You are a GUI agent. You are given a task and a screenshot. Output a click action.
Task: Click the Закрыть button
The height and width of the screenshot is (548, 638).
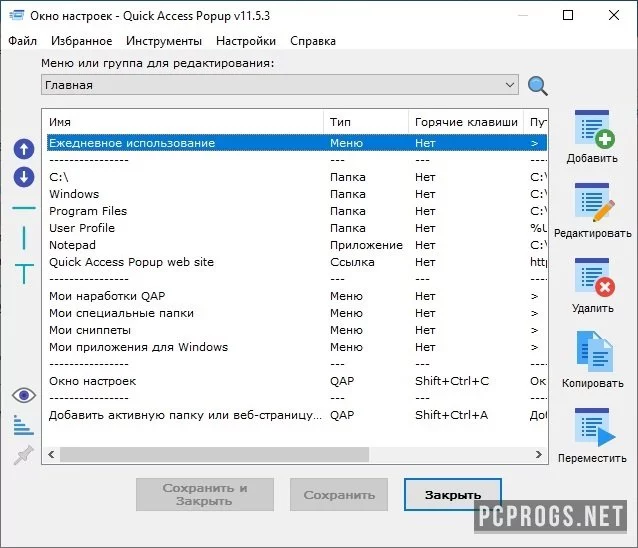pos(453,495)
